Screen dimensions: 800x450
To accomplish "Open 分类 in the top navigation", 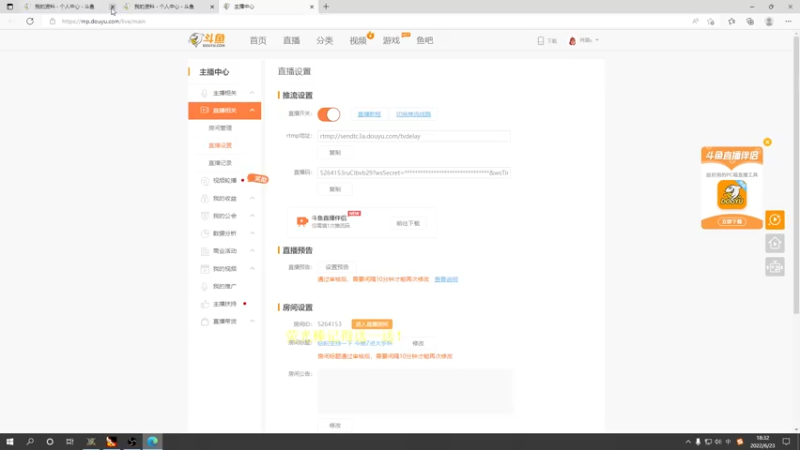I will point(324,40).
